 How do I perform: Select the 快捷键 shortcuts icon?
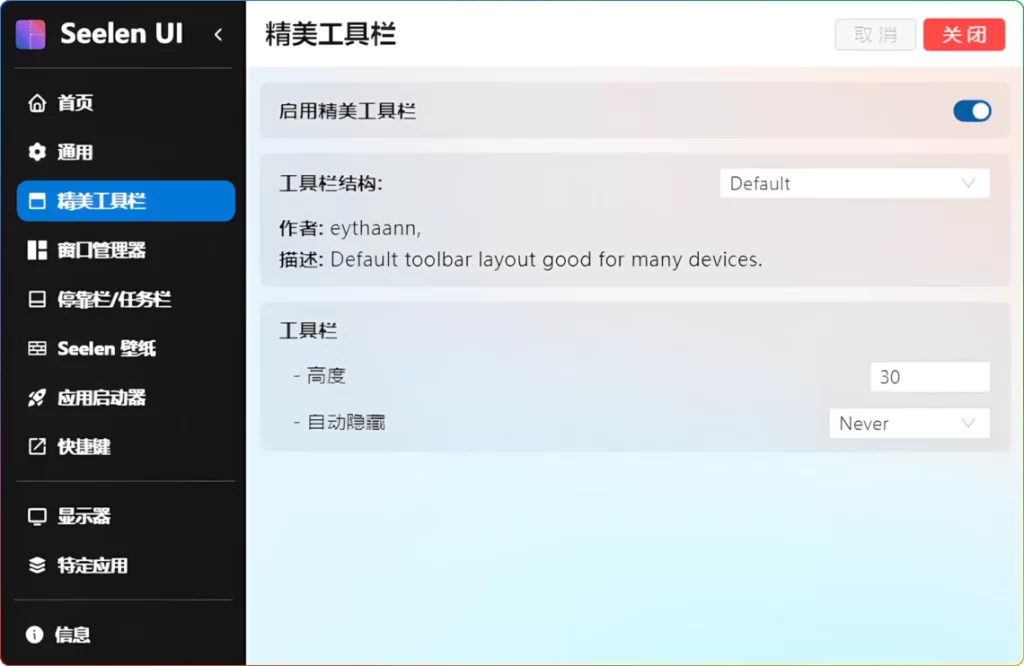[x=36, y=447]
